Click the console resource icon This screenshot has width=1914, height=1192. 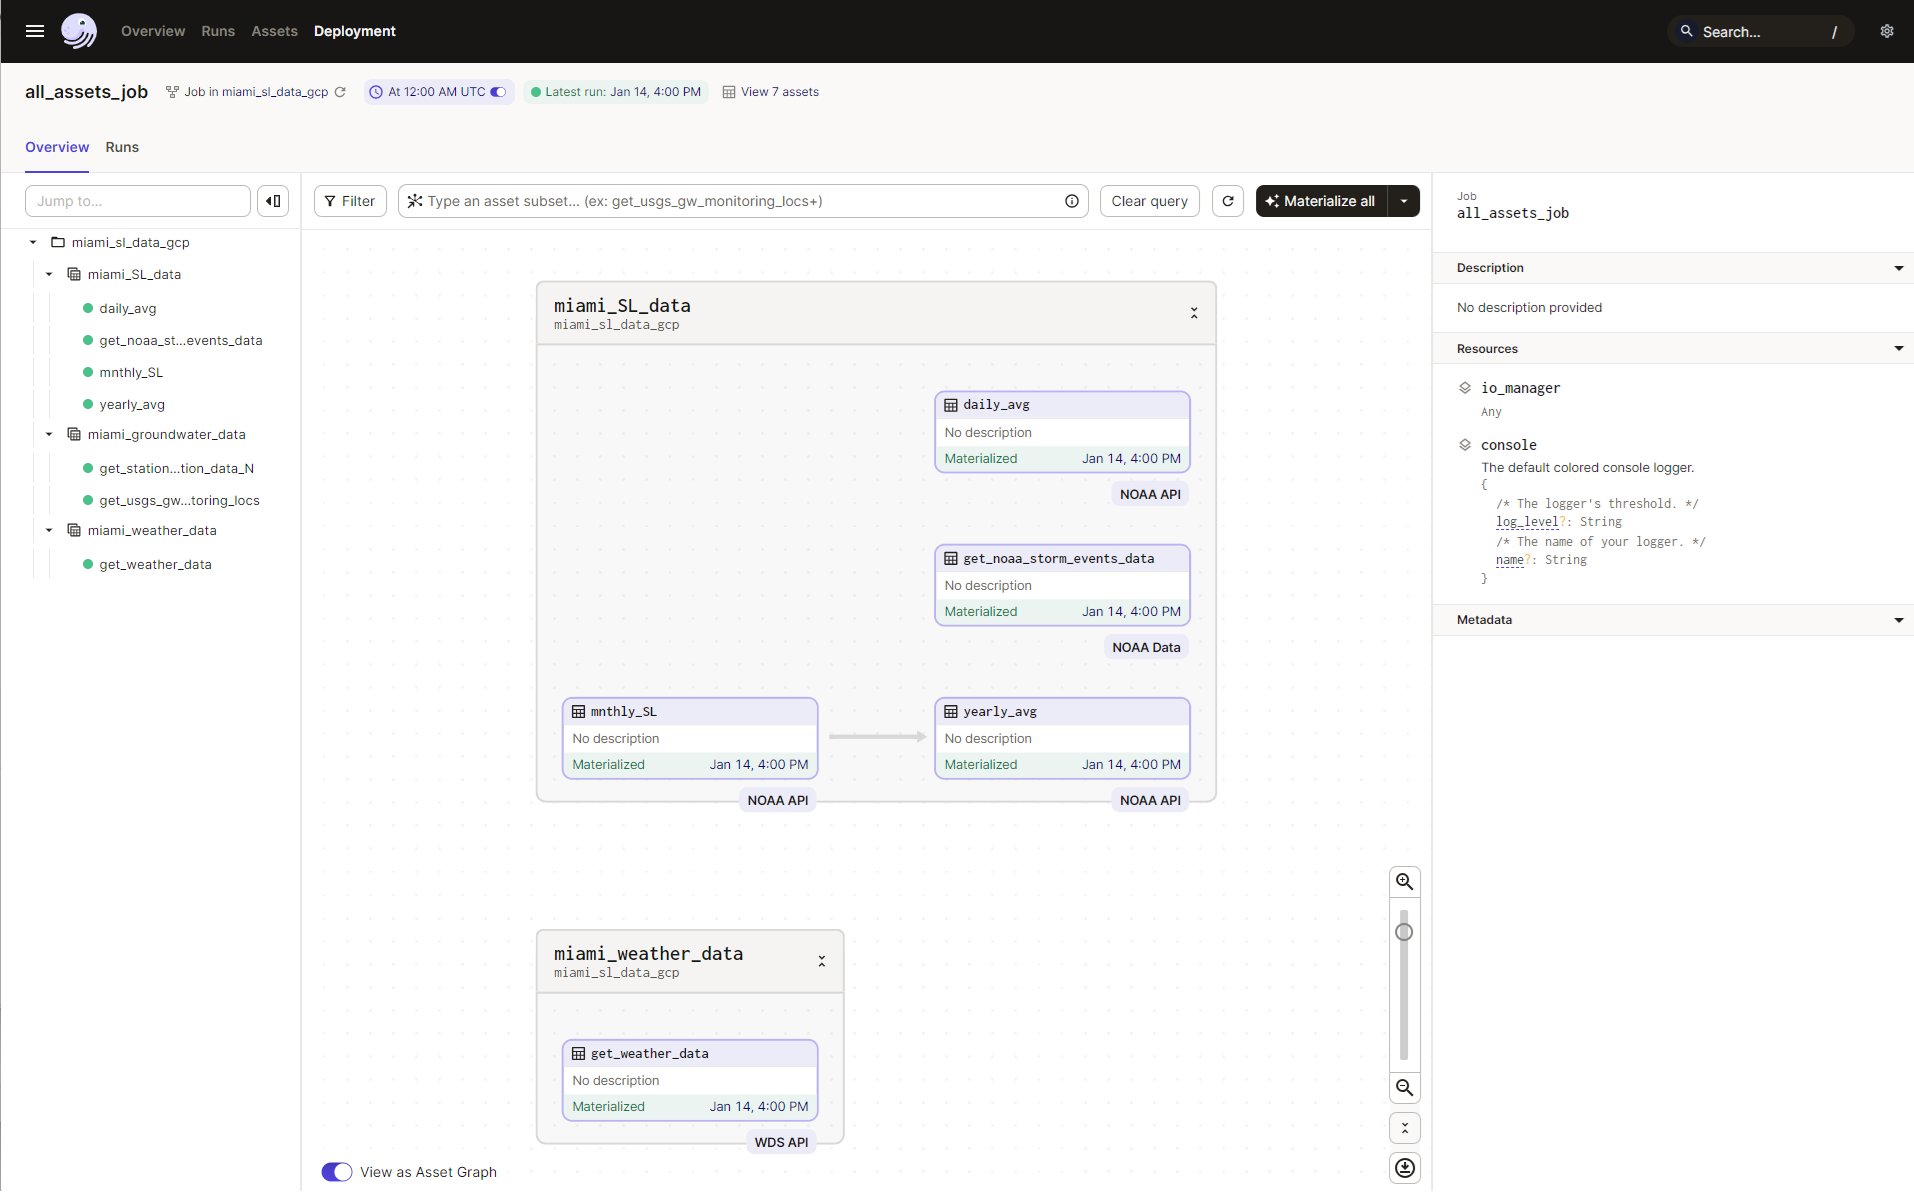click(x=1465, y=445)
